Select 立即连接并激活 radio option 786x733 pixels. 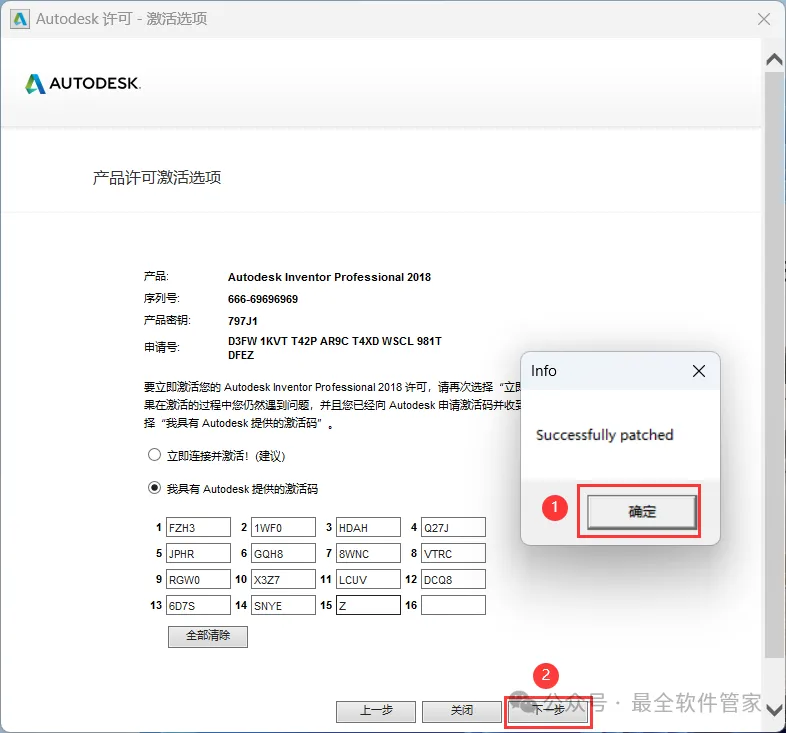point(154,455)
